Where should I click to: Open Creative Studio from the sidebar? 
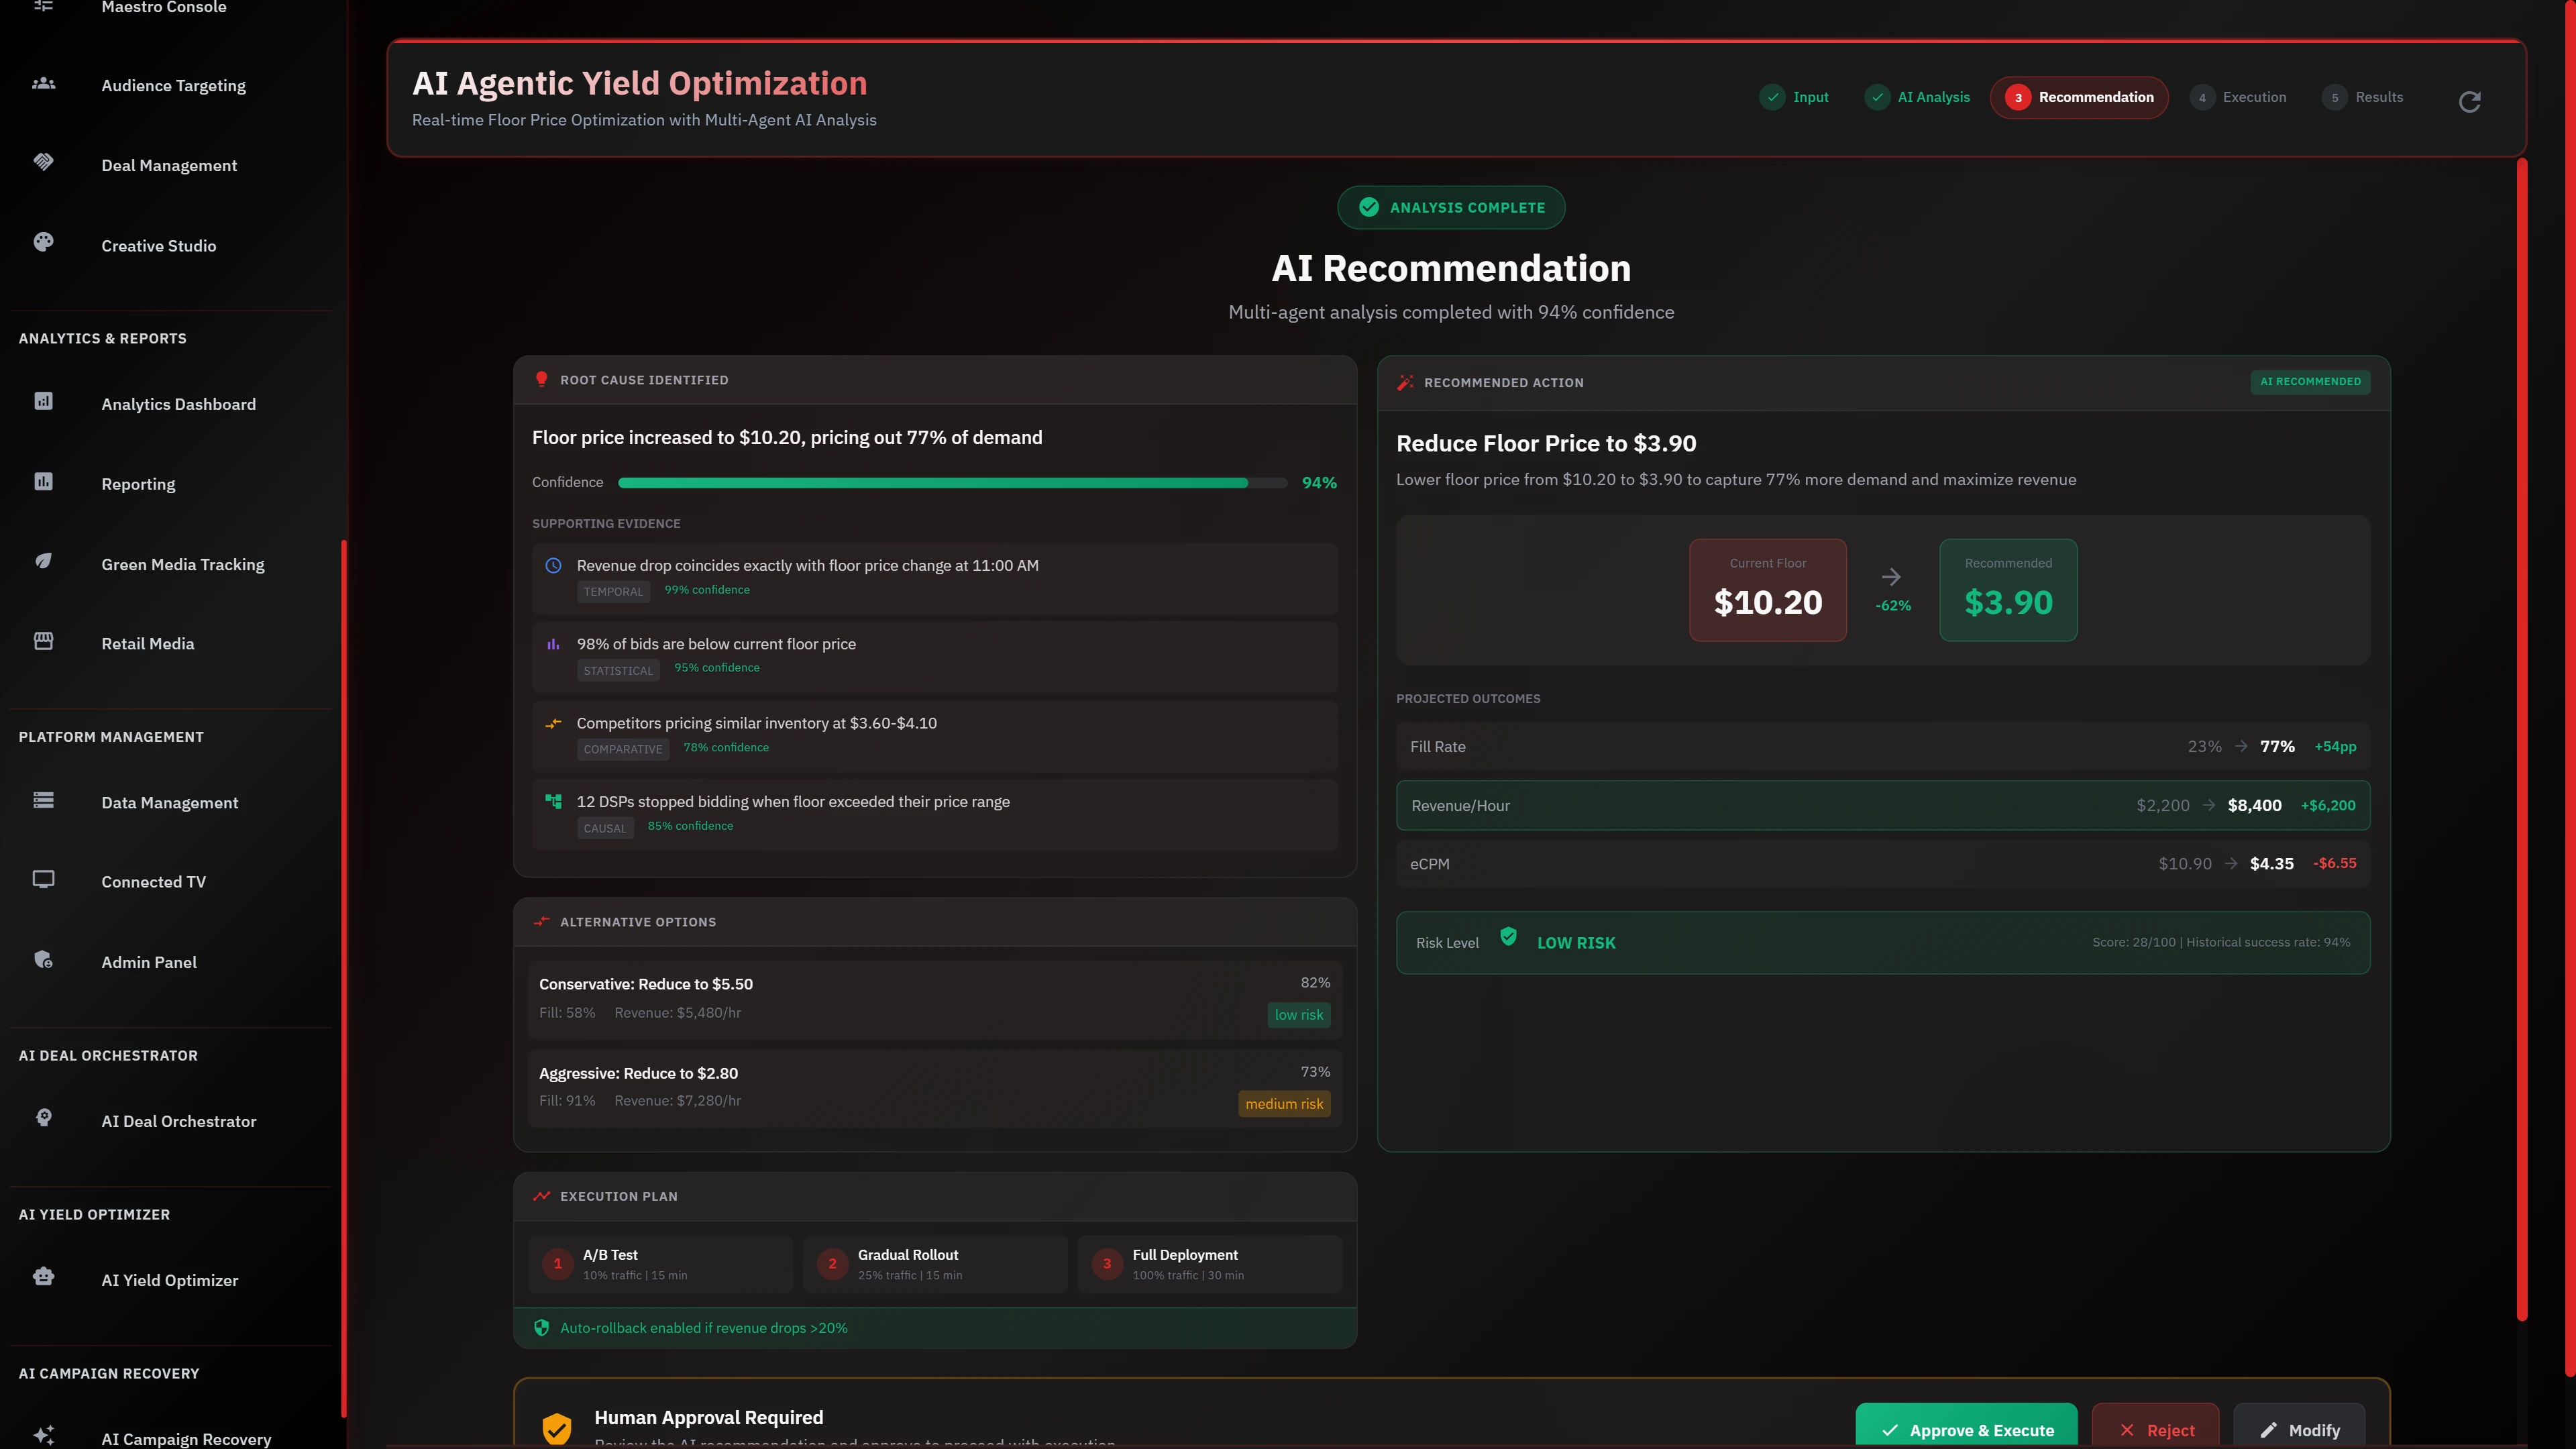tap(158, 245)
